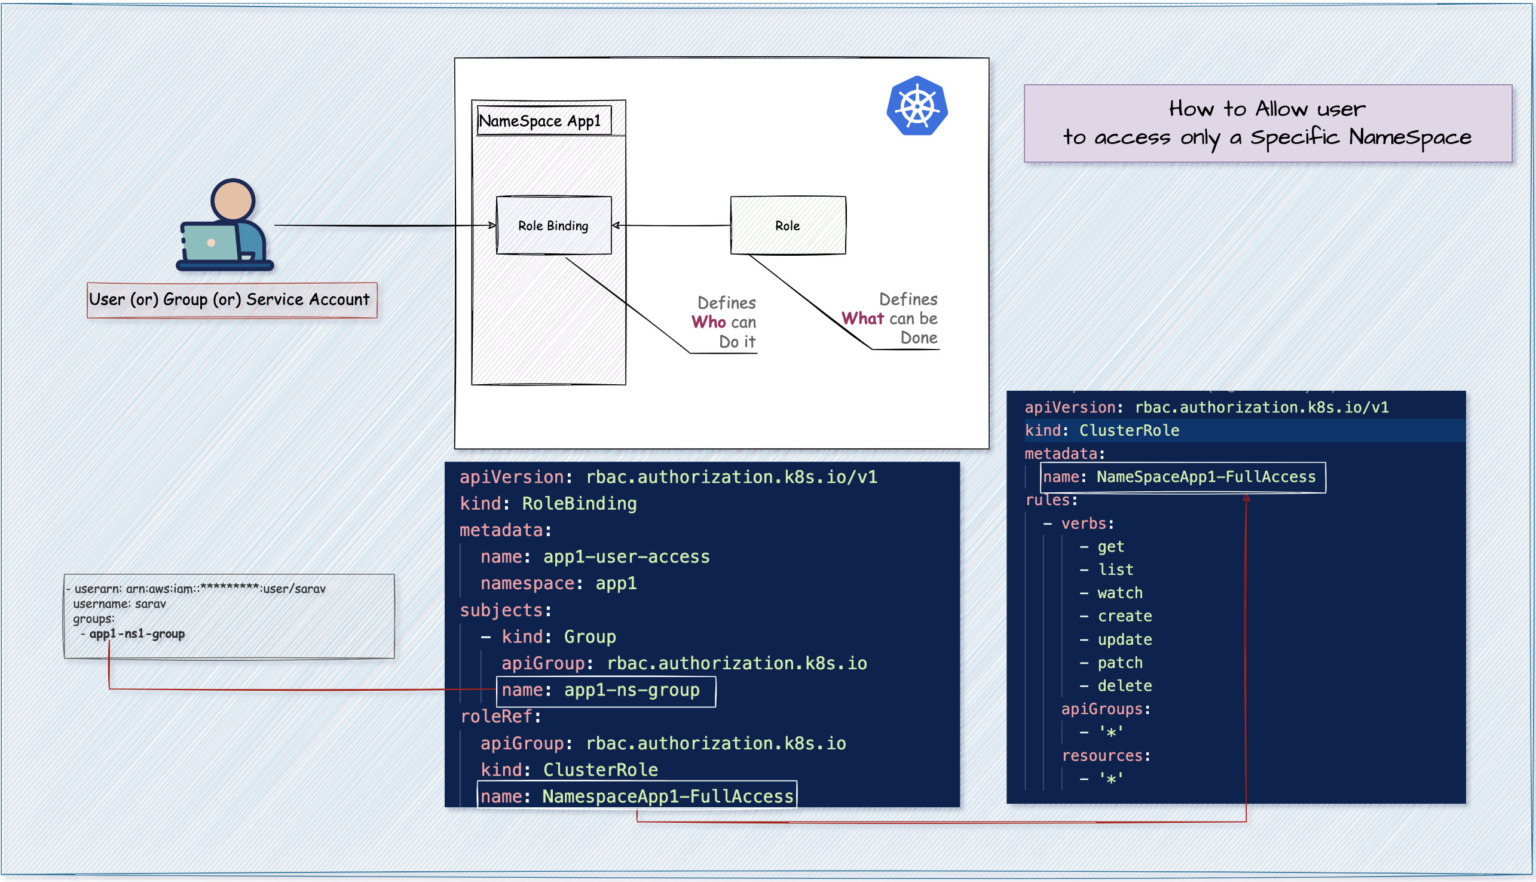
Task: Click the 'How to Allow user' title banner
Action: click(1268, 123)
